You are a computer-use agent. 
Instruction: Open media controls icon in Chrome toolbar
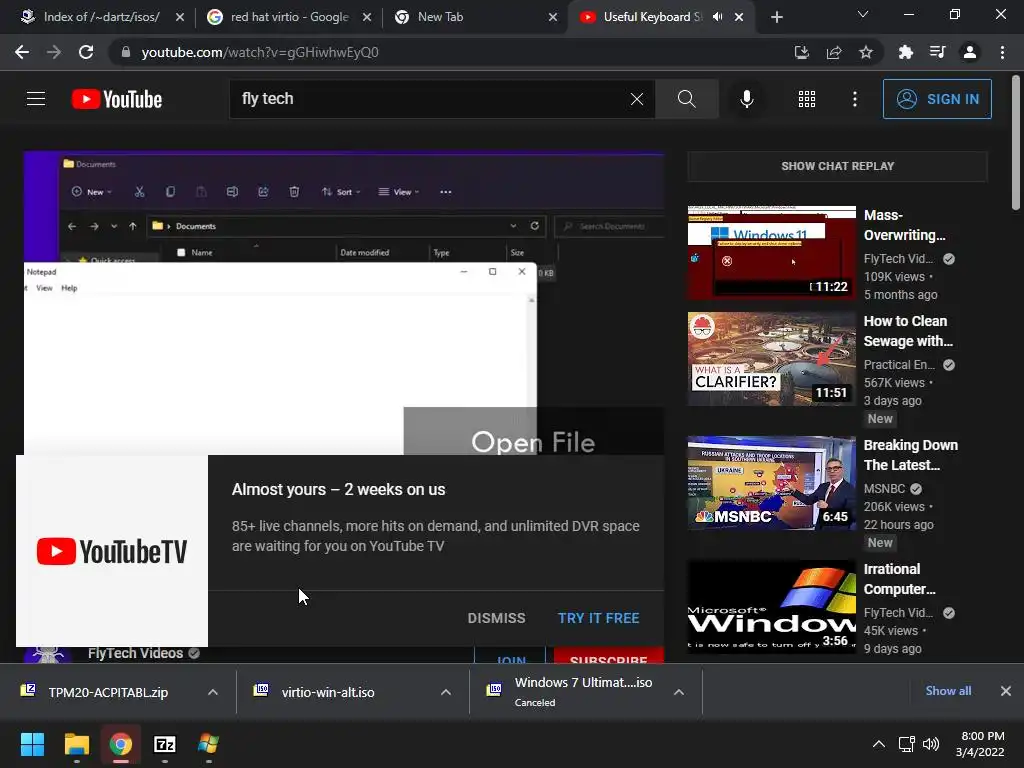point(937,52)
